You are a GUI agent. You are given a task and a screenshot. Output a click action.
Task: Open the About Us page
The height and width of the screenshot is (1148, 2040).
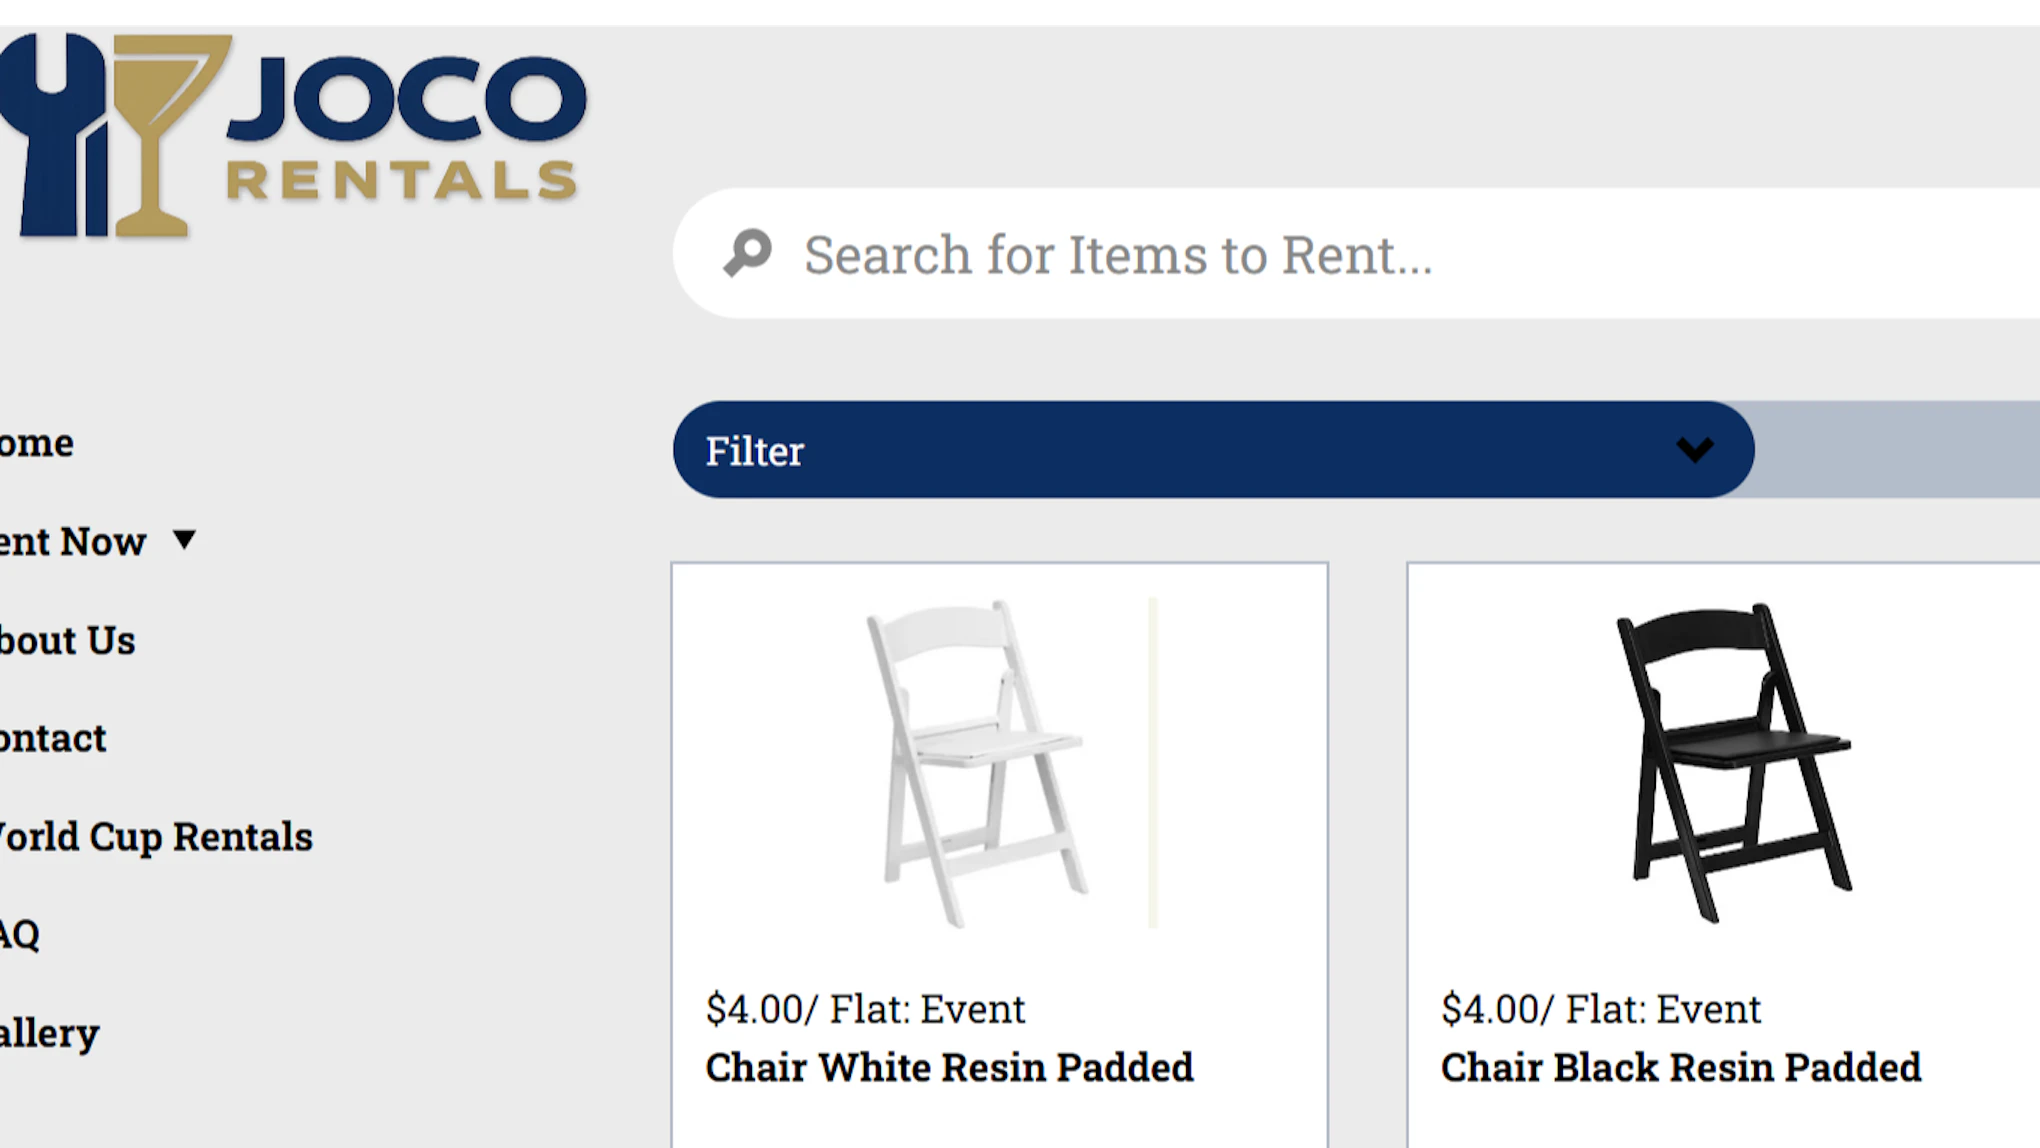[65, 640]
